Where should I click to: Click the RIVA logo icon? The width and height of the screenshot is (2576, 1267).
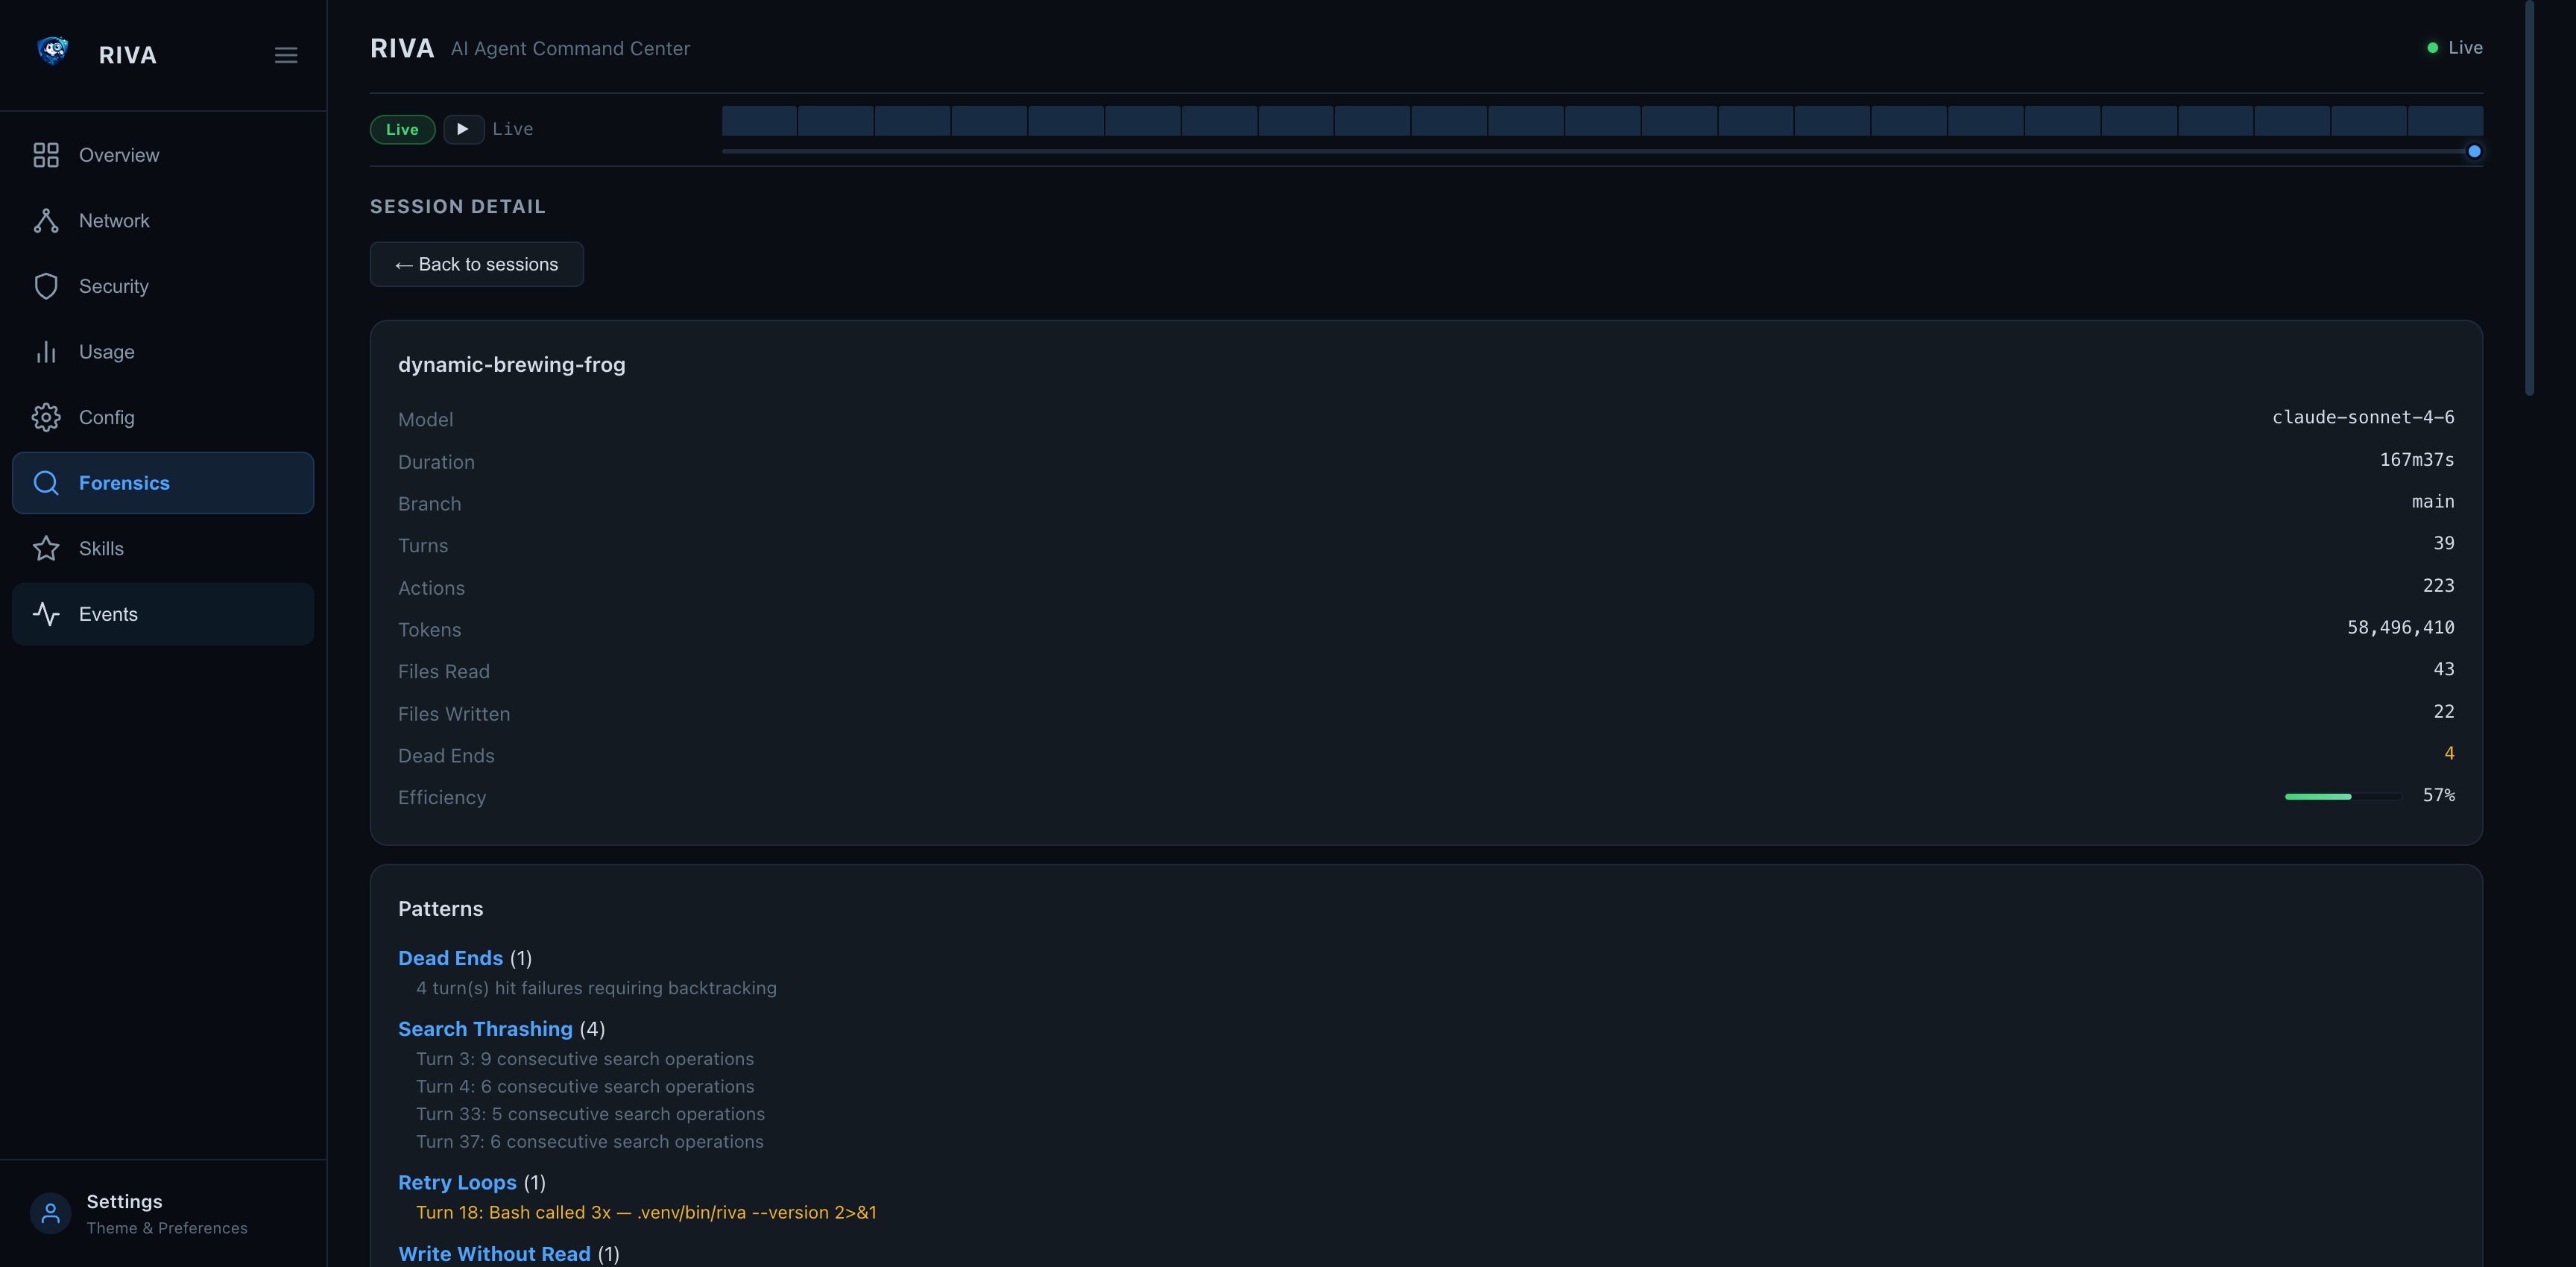point(52,52)
